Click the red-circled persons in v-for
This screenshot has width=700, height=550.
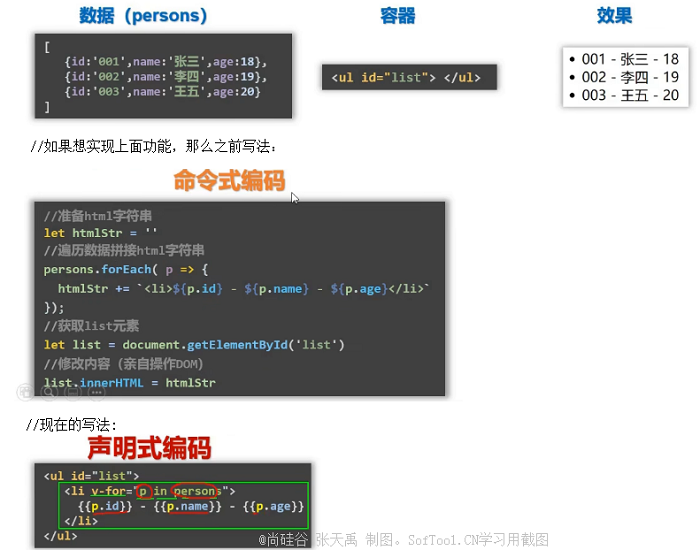(x=198, y=491)
